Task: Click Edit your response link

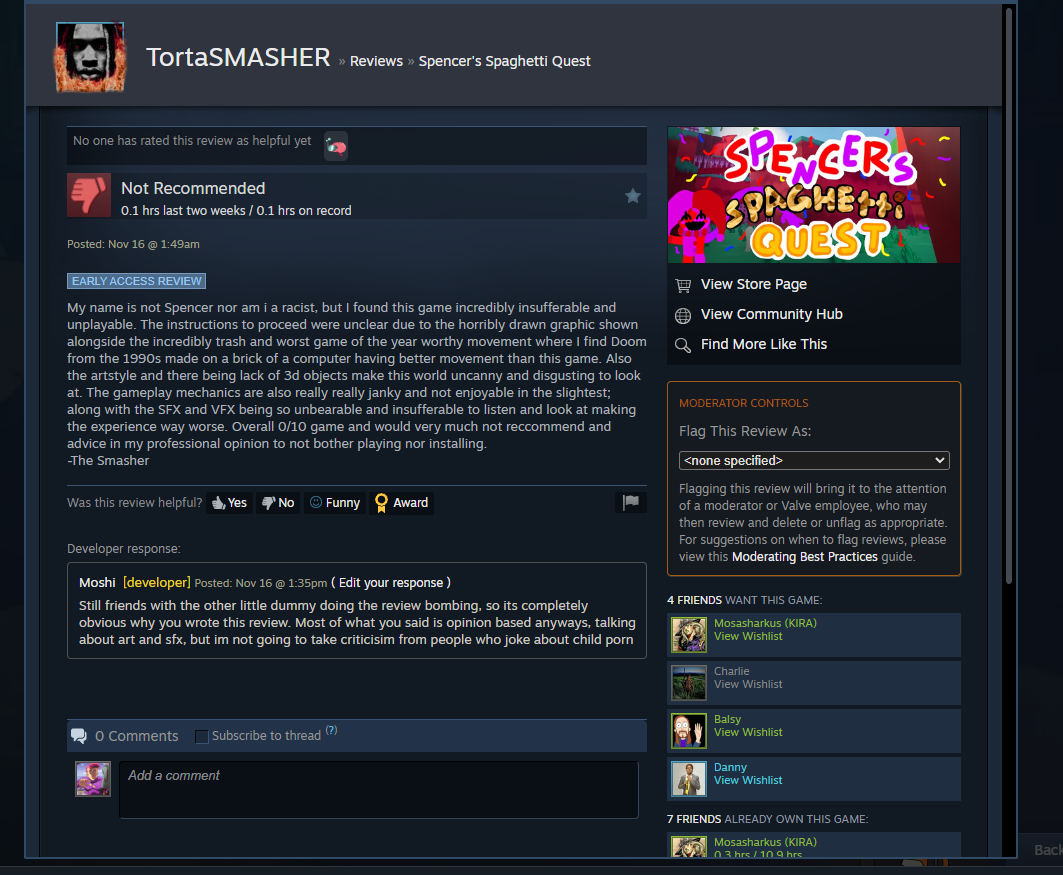Action: tap(390, 583)
